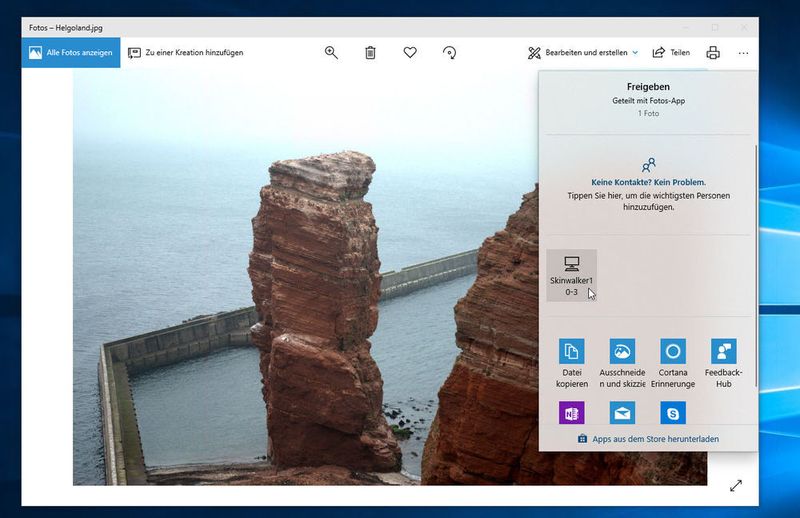The width and height of the screenshot is (800, 518).
Task: Print the photo using the printer icon
Action: [x=713, y=53]
